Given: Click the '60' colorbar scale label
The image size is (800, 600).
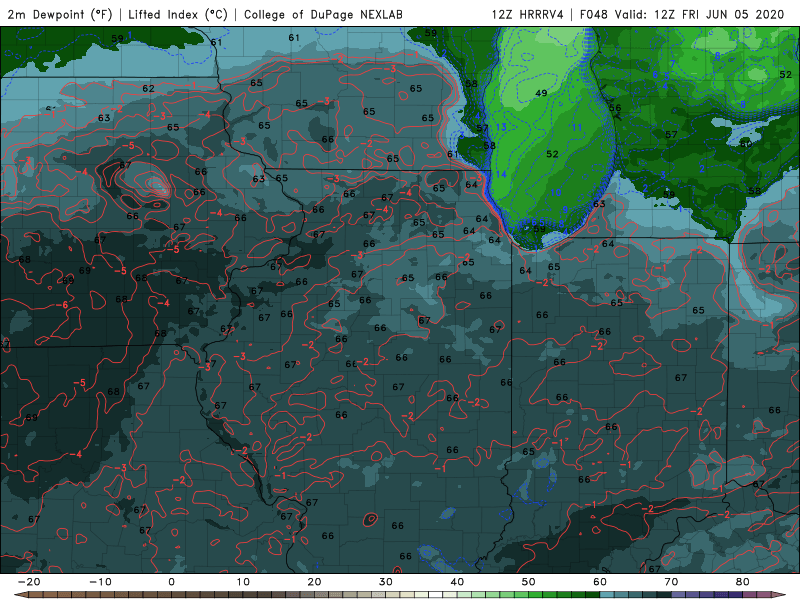Looking at the screenshot, I should (x=600, y=582).
